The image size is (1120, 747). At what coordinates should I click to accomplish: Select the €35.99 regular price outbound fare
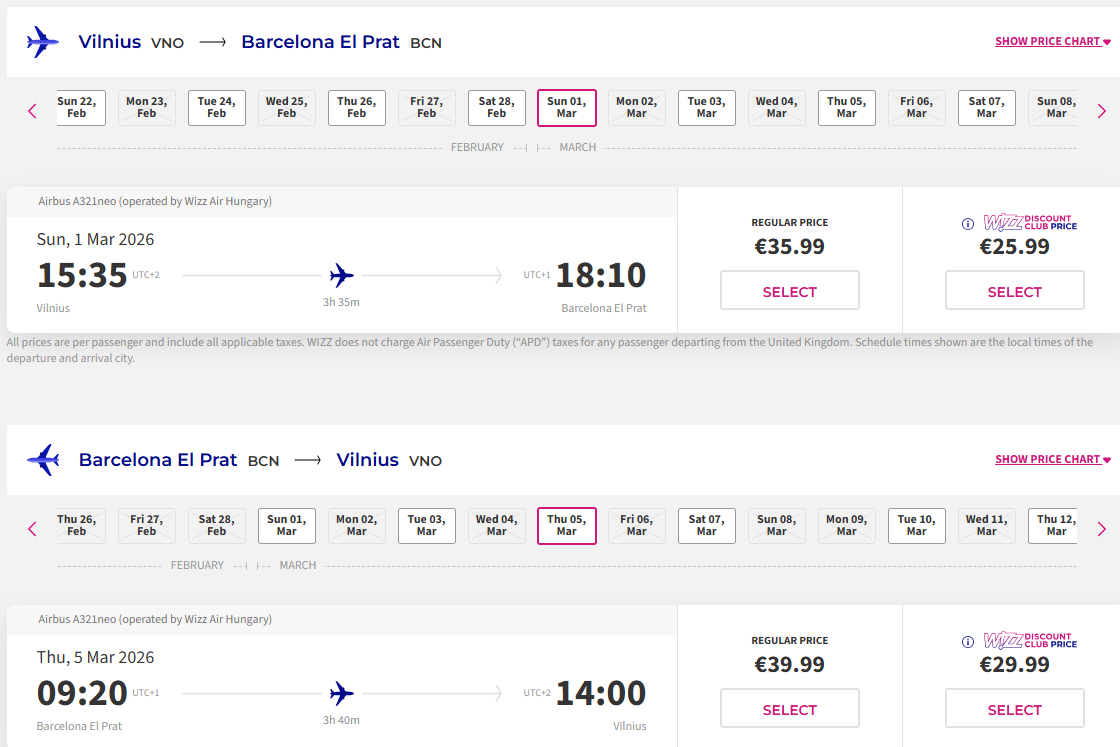(x=789, y=291)
